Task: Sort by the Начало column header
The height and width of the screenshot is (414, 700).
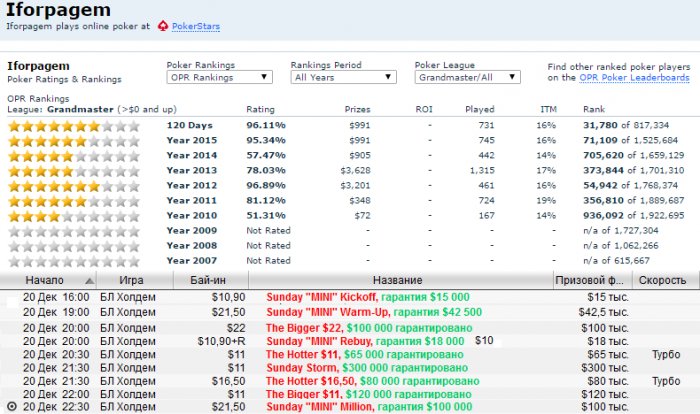Action: tap(48, 280)
